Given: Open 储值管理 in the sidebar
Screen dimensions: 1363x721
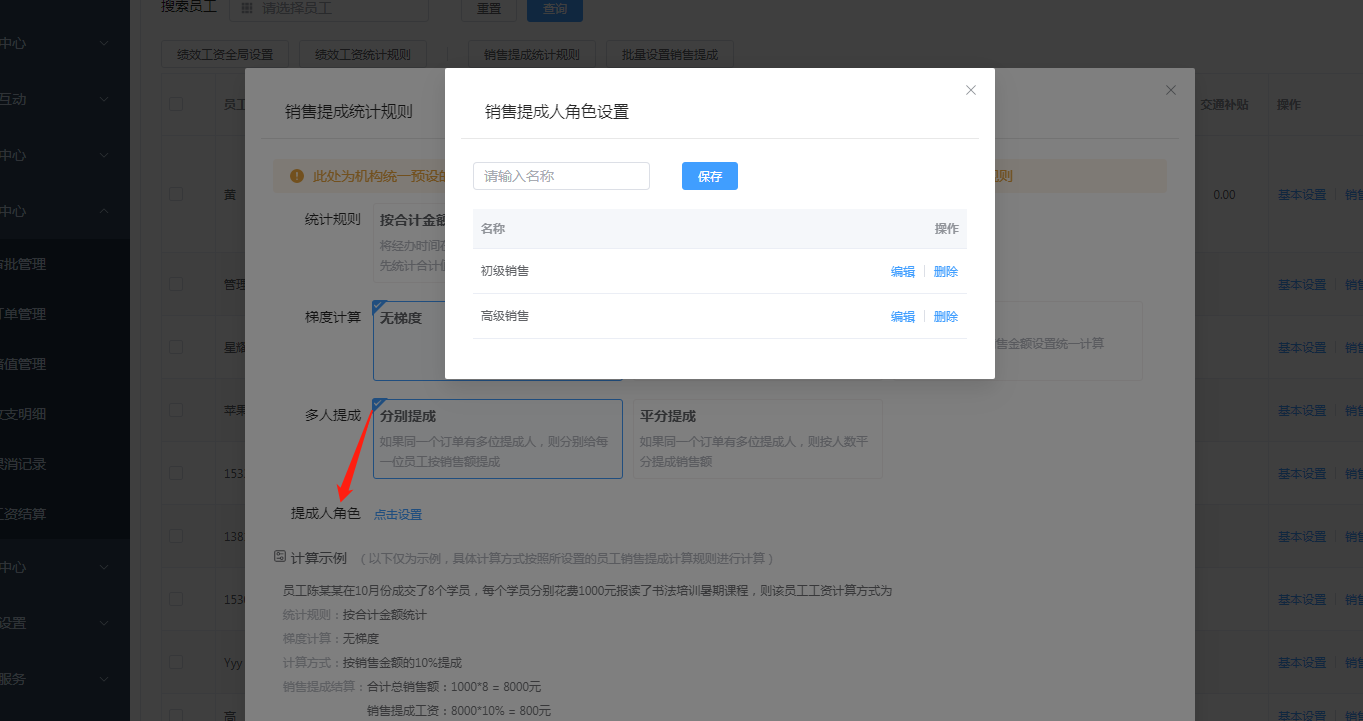Looking at the screenshot, I should (x=22, y=364).
